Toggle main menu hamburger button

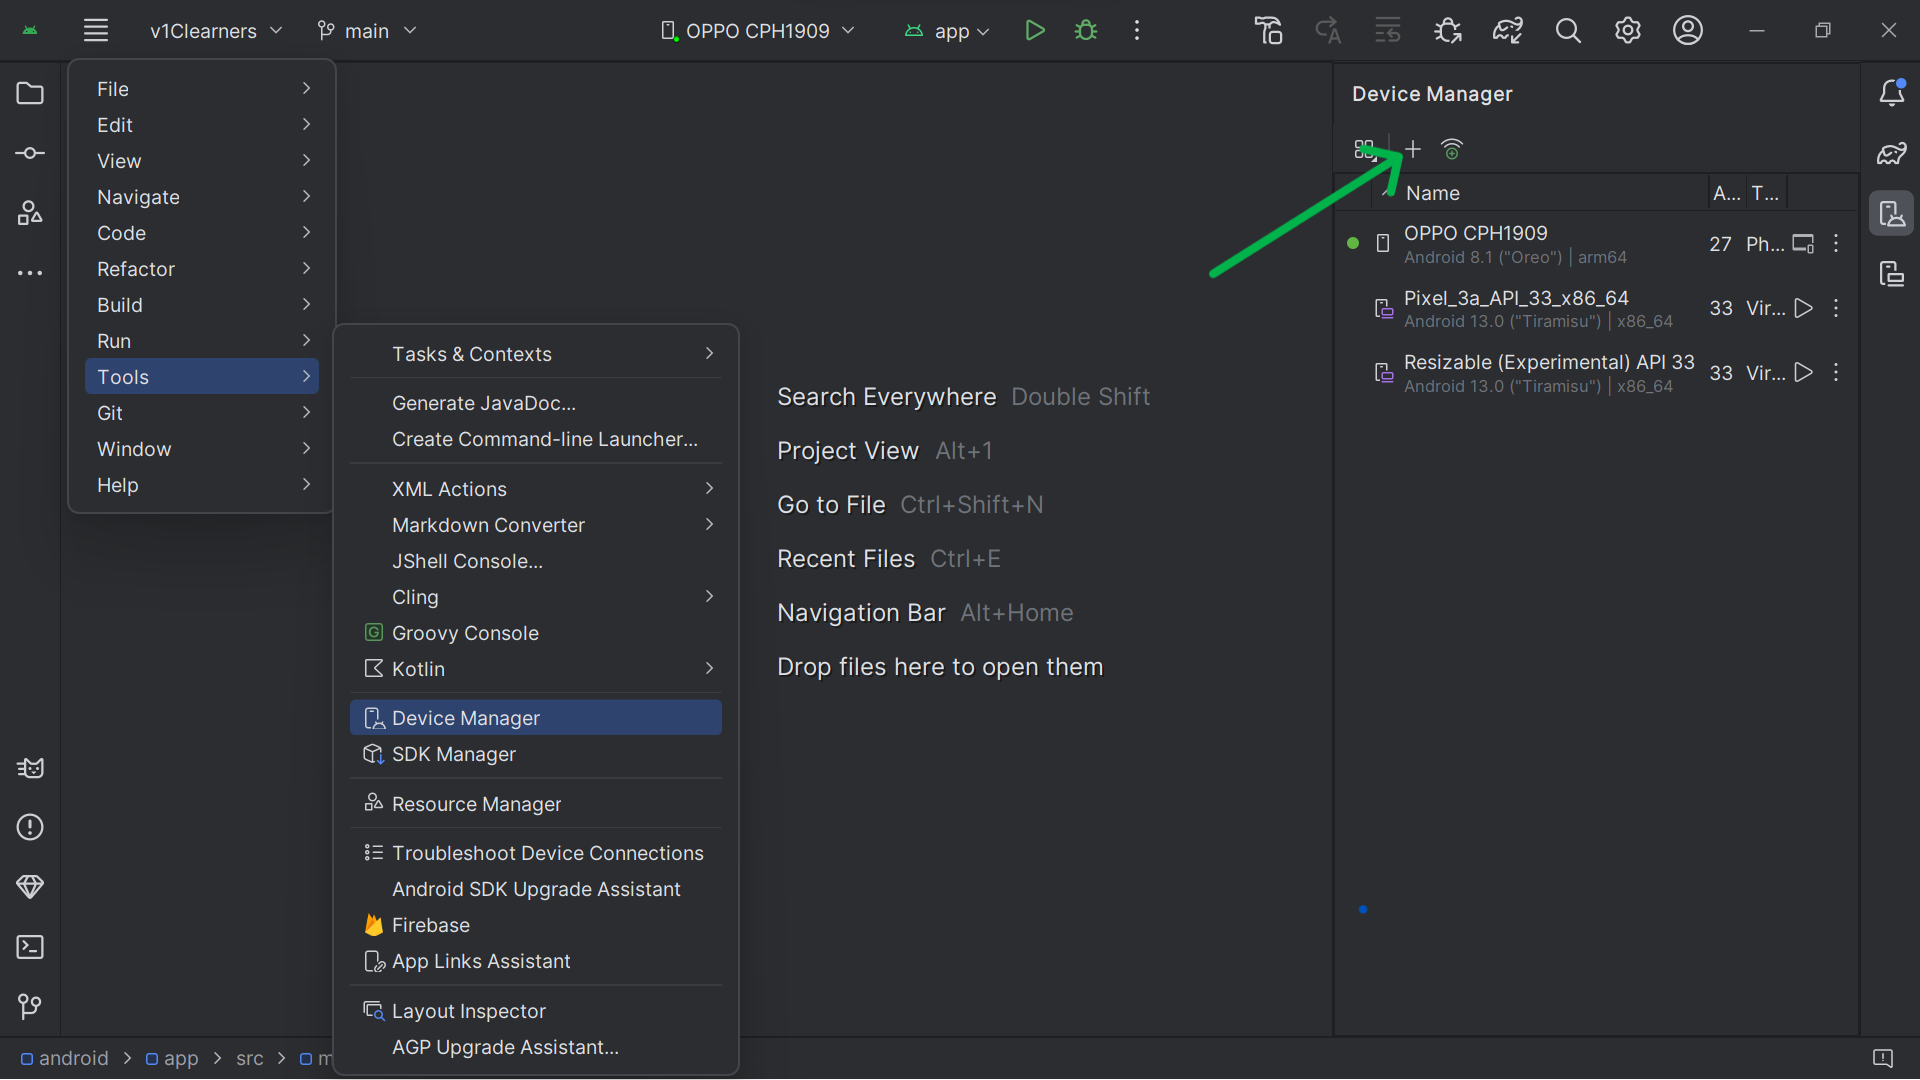(x=96, y=31)
